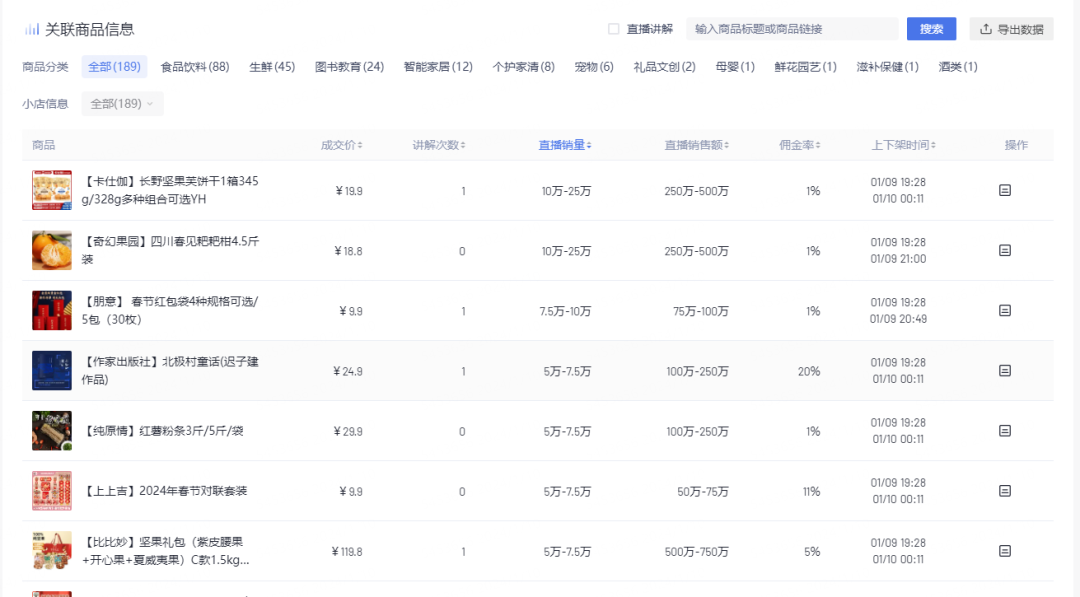Open the 卡仕伽 长野坚果芙饼干 product thumbnail
Screen dimensions: 1080x597
tap(52, 190)
